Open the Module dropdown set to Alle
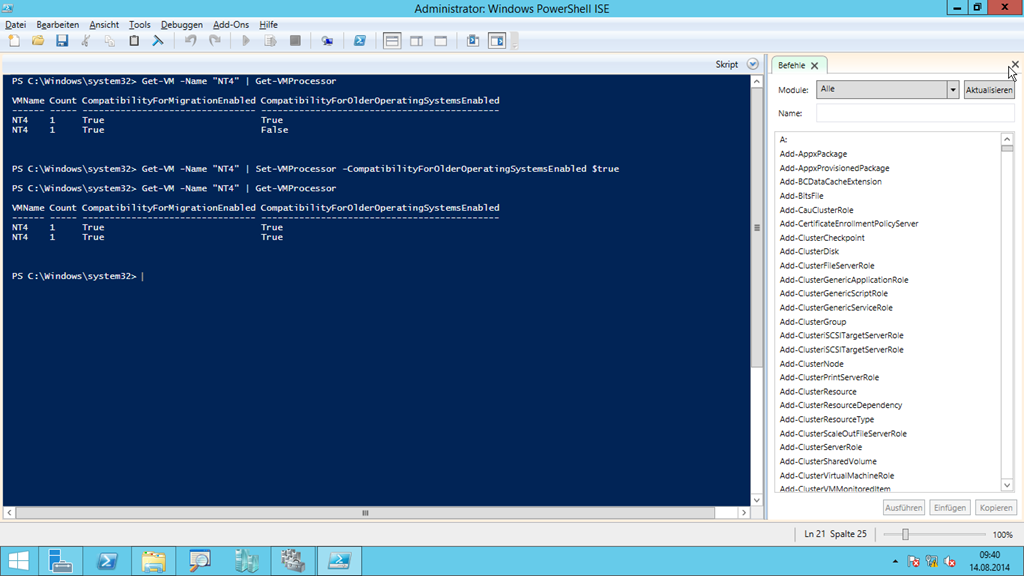This screenshot has height=576, width=1024. coord(888,89)
